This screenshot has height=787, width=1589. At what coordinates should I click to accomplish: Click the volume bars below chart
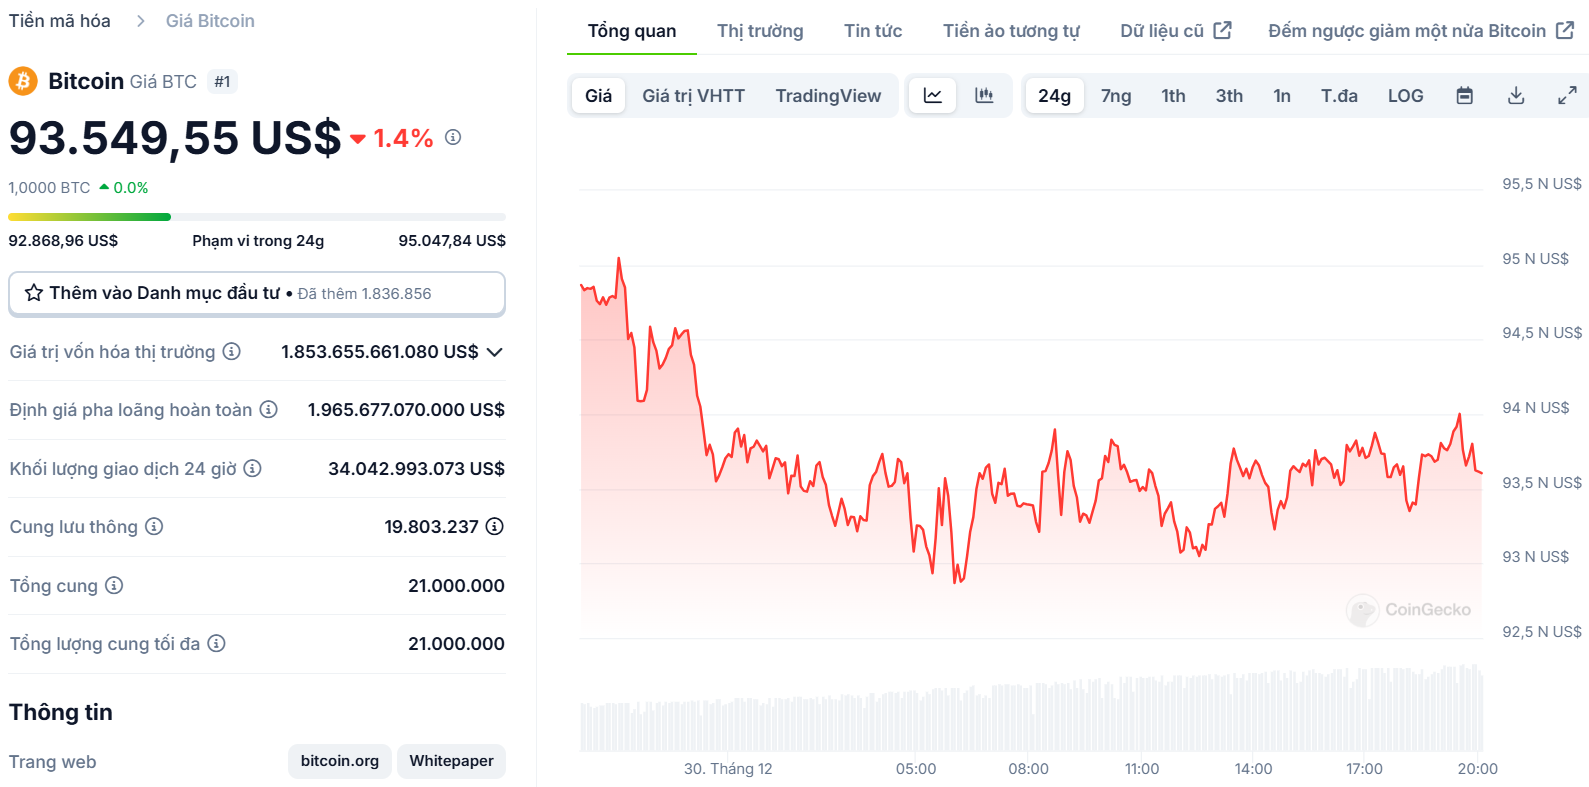click(1031, 710)
